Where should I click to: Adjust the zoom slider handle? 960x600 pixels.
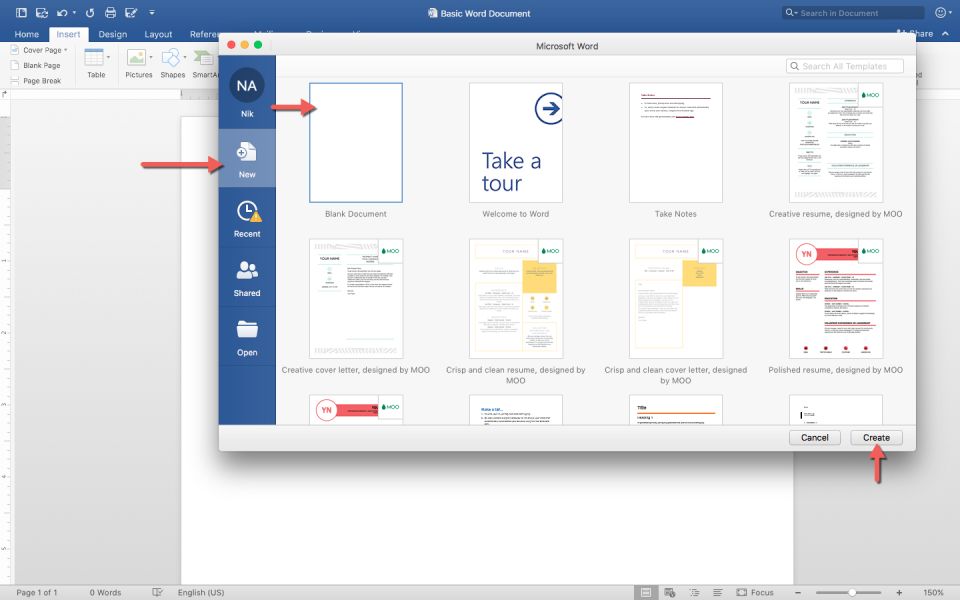coord(850,592)
